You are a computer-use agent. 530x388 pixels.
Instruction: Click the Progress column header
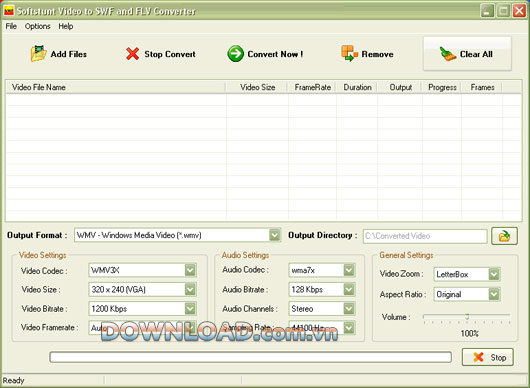(x=442, y=87)
